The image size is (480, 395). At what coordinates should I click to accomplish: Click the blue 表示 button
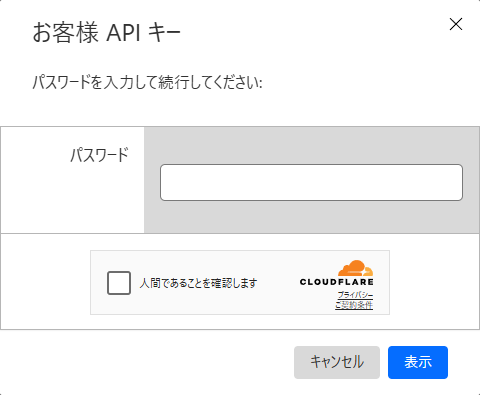(418, 362)
